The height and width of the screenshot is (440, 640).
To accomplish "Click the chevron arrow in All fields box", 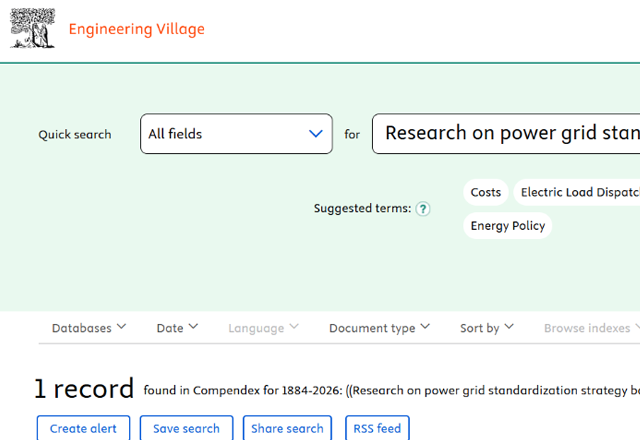I will (316, 134).
